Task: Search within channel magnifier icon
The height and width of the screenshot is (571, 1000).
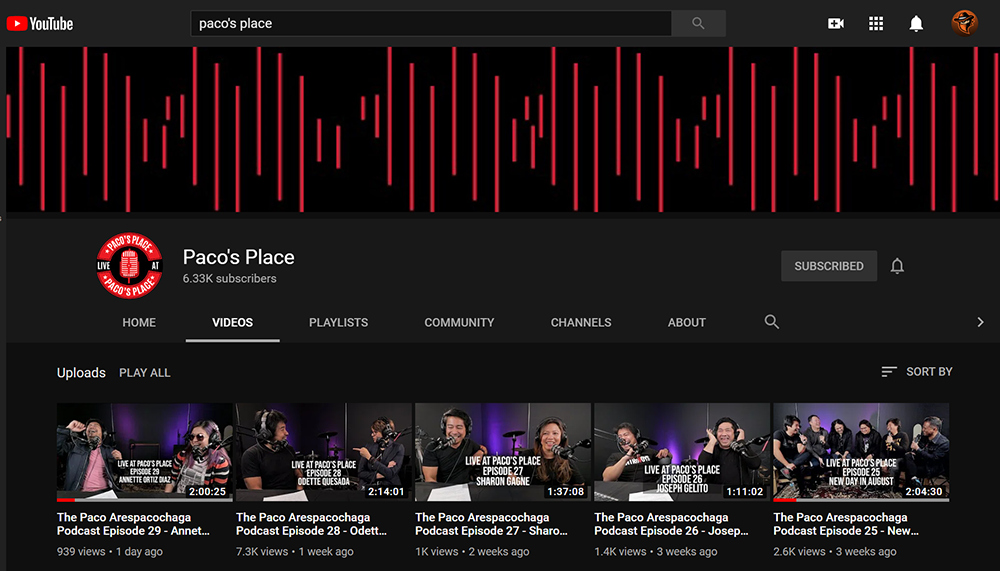Action: coord(772,322)
